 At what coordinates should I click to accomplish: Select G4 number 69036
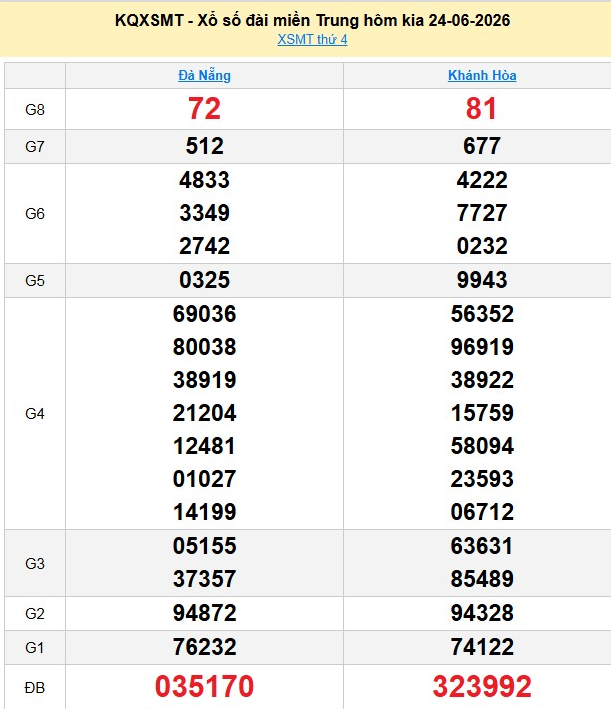click(204, 314)
